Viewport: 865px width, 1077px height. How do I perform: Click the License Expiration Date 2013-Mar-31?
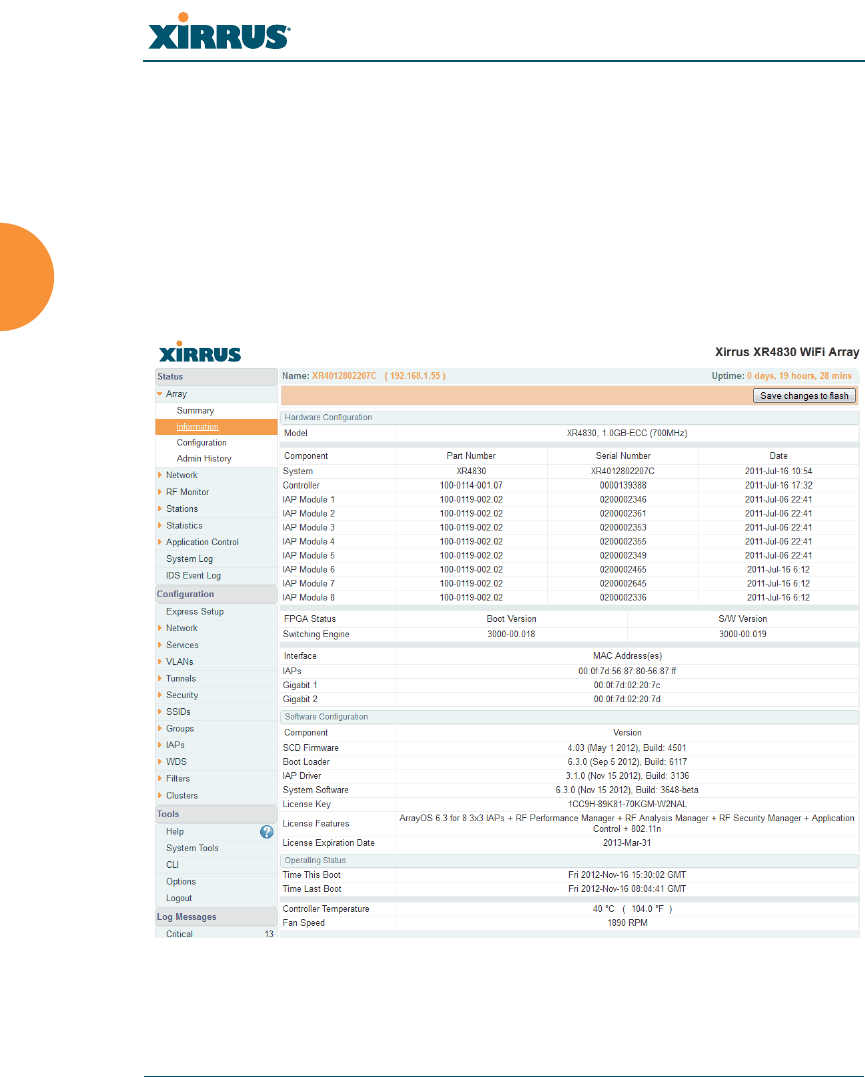pos(627,843)
